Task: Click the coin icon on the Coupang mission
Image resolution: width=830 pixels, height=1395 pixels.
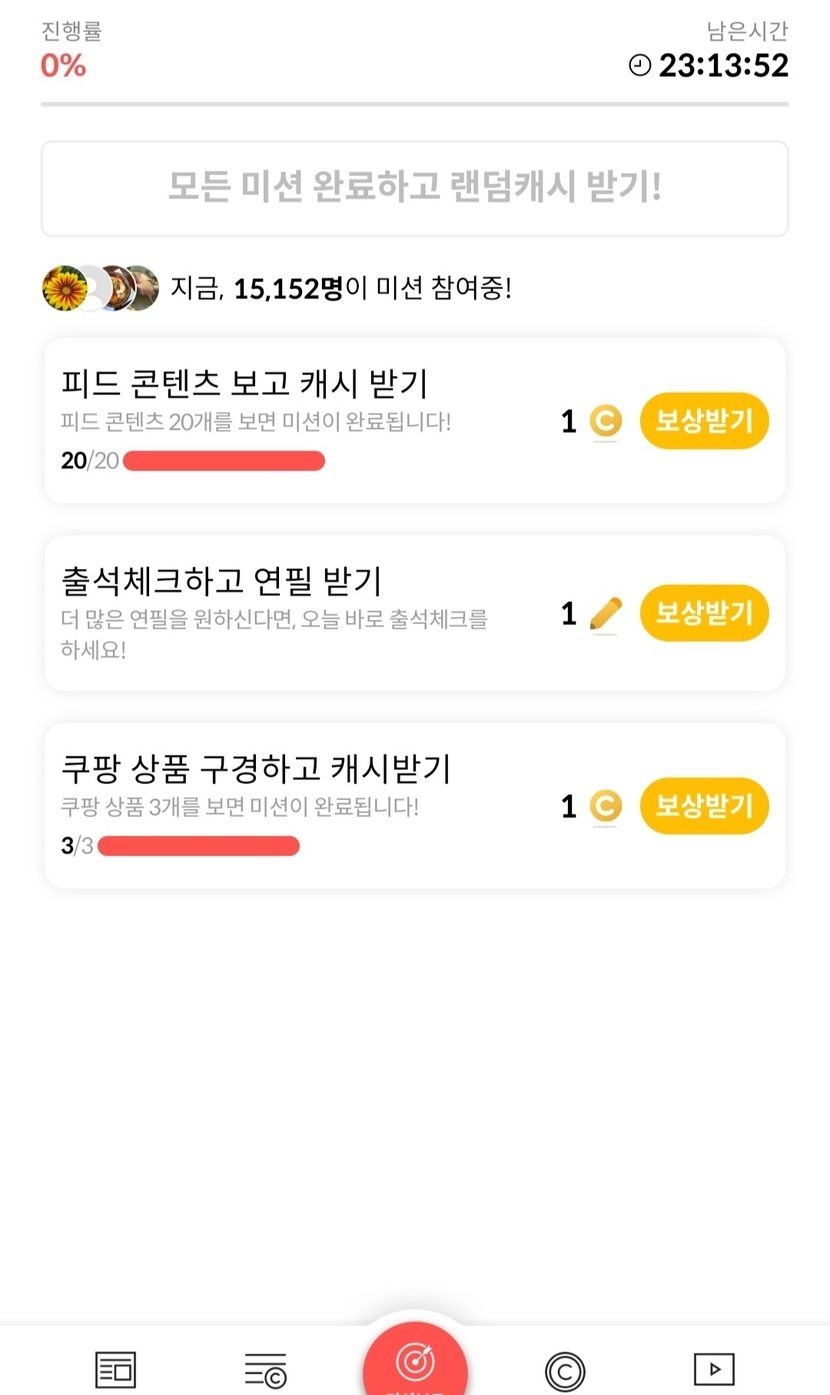Action: [605, 806]
